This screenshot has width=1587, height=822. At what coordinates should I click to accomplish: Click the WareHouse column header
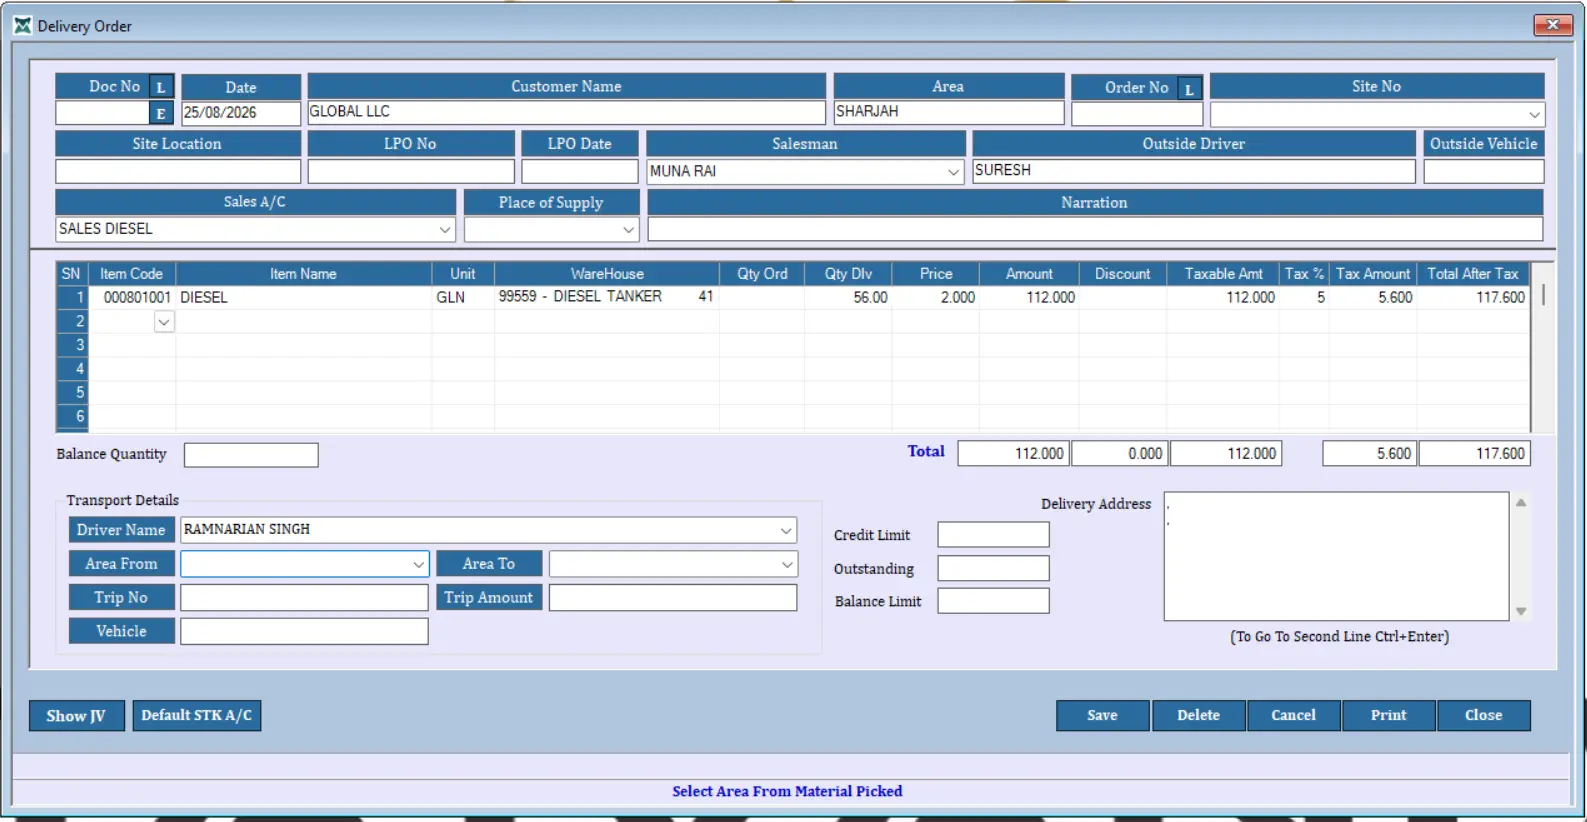tap(607, 274)
